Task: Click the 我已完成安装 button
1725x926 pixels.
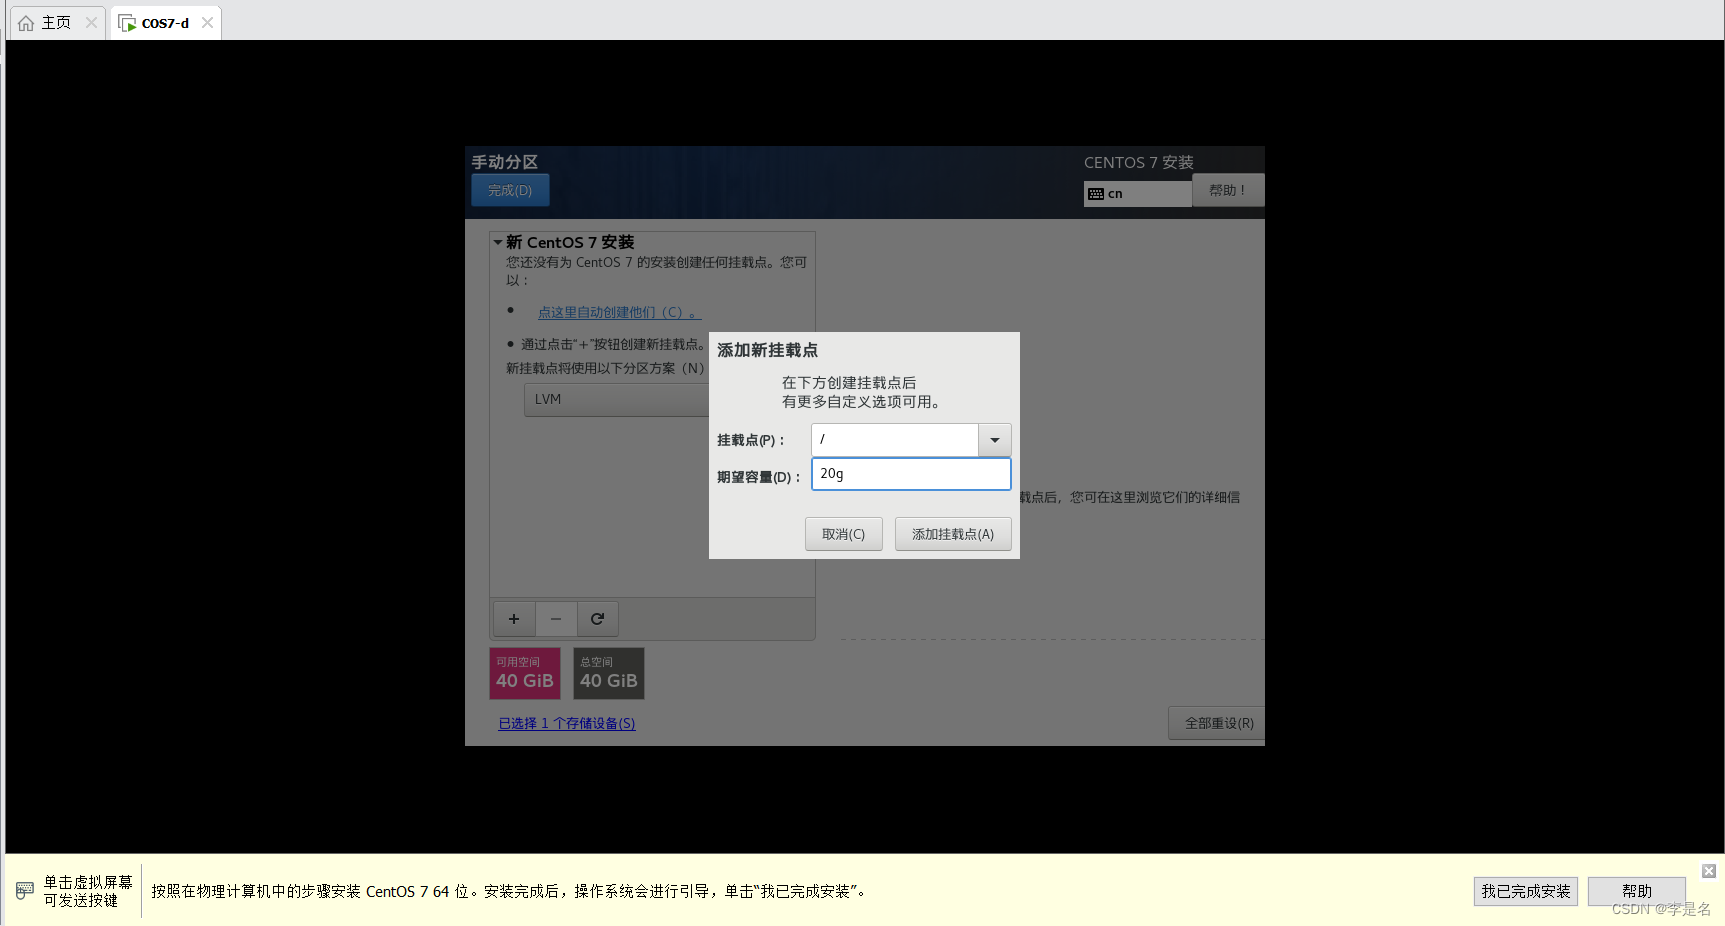Action: coord(1526,891)
